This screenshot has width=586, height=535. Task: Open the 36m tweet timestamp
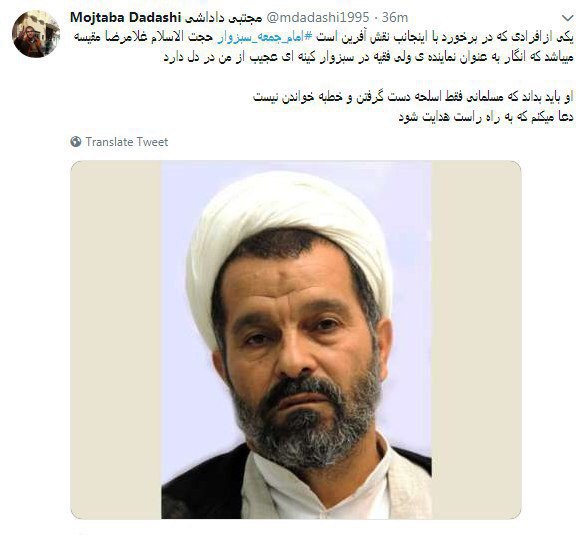[395, 18]
